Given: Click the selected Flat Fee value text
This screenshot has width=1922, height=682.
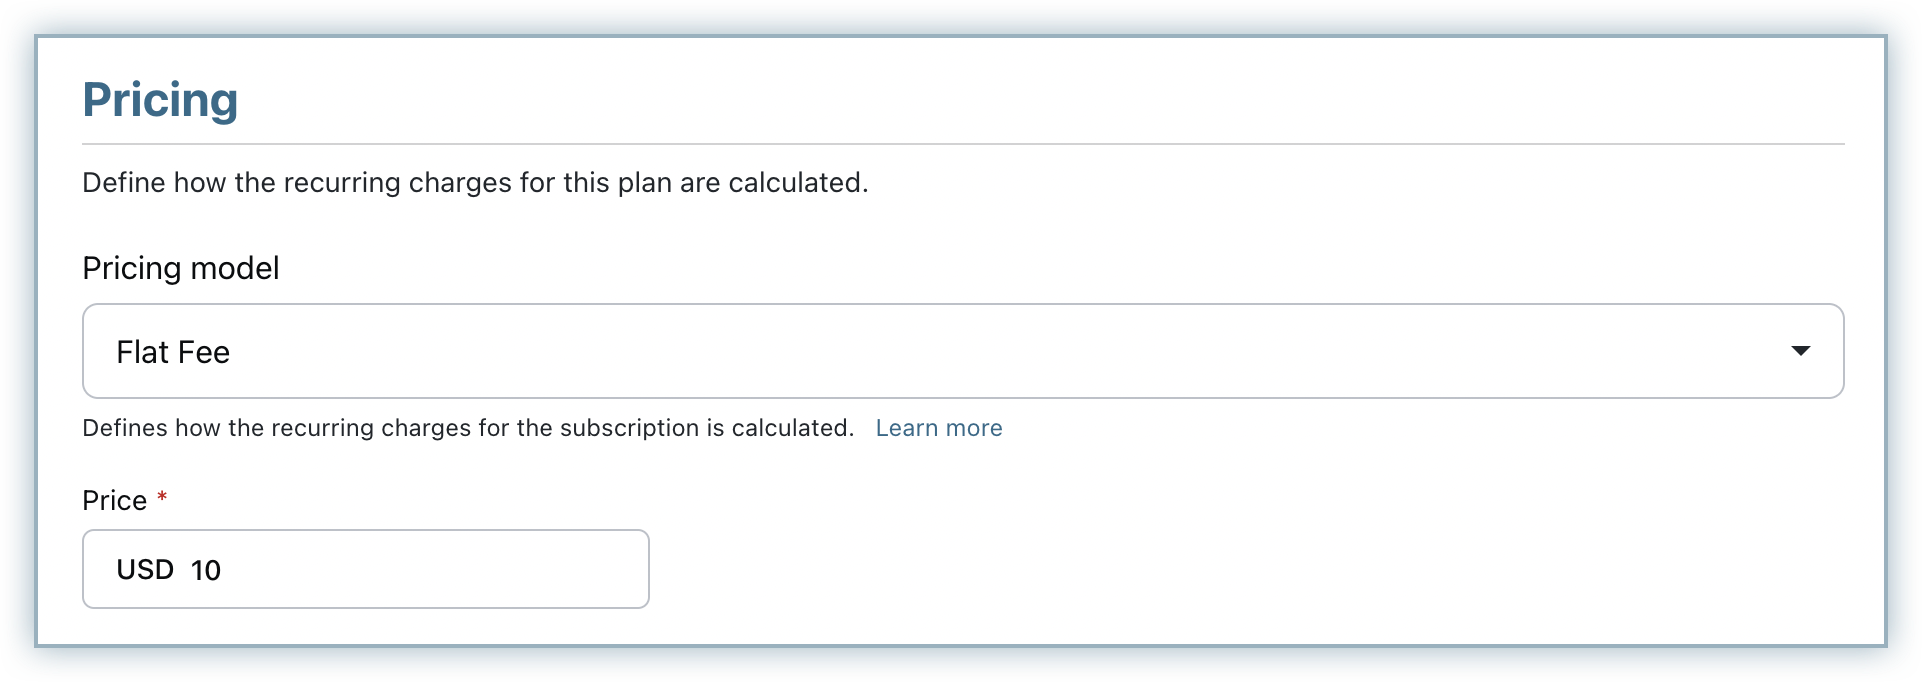Looking at the screenshot, I should [x=173, y=352].
